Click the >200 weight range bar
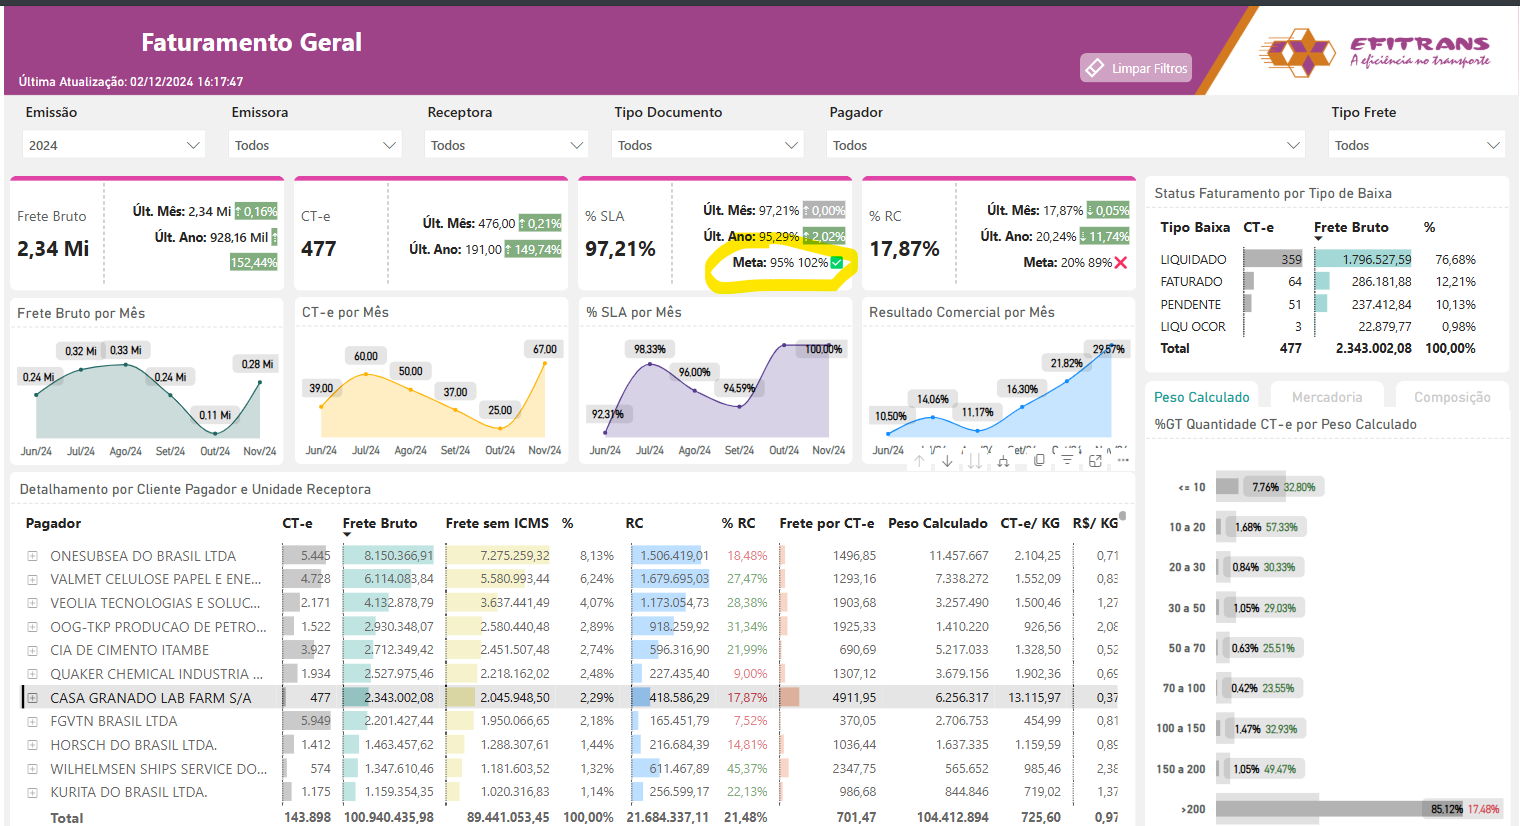The width and height of the screenshot is (1520, 826). click(1341, 809)
